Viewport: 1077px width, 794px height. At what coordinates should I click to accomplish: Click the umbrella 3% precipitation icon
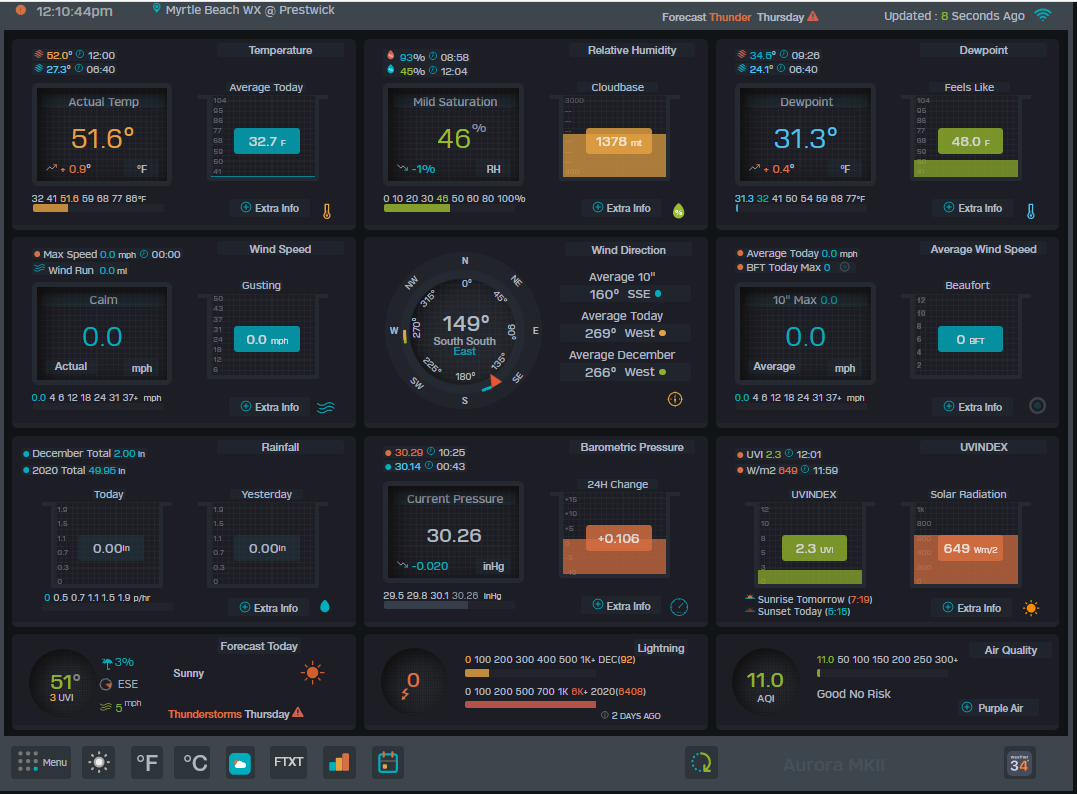pyautogui.click(x=107, y=663)
